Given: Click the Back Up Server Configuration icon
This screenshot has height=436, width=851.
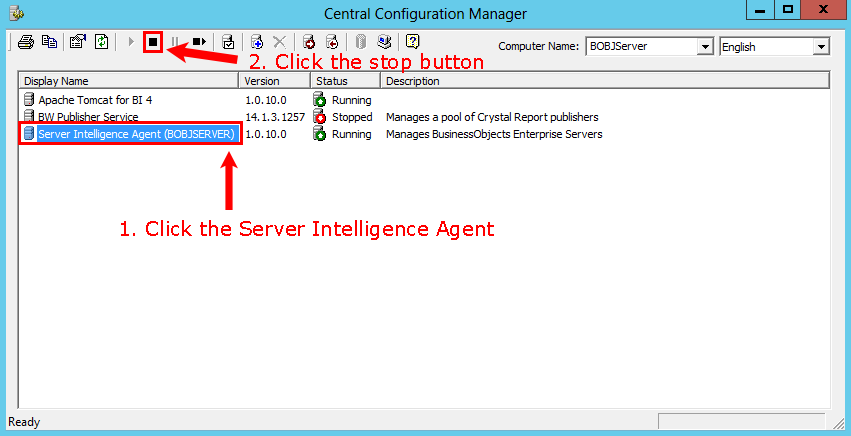Looking at the screenshot, I should click(x=309, y=42).
